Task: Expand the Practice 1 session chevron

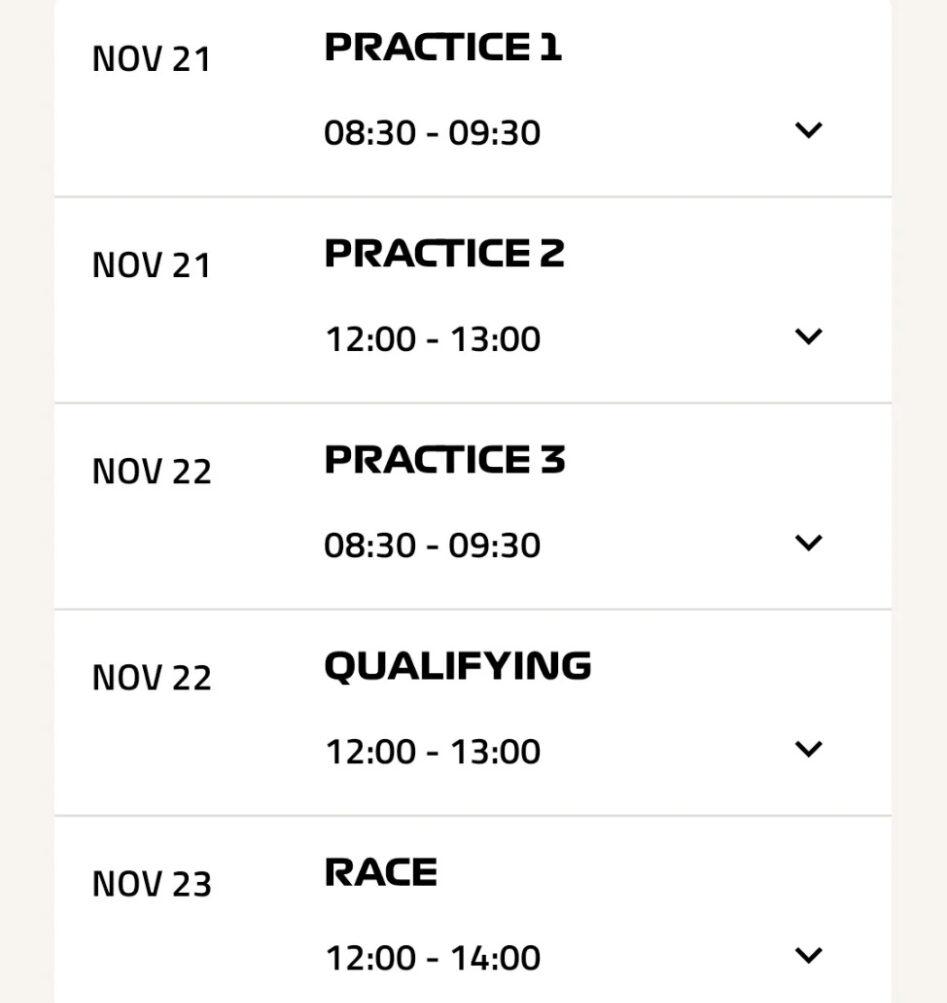Action: tap(808, 130)
